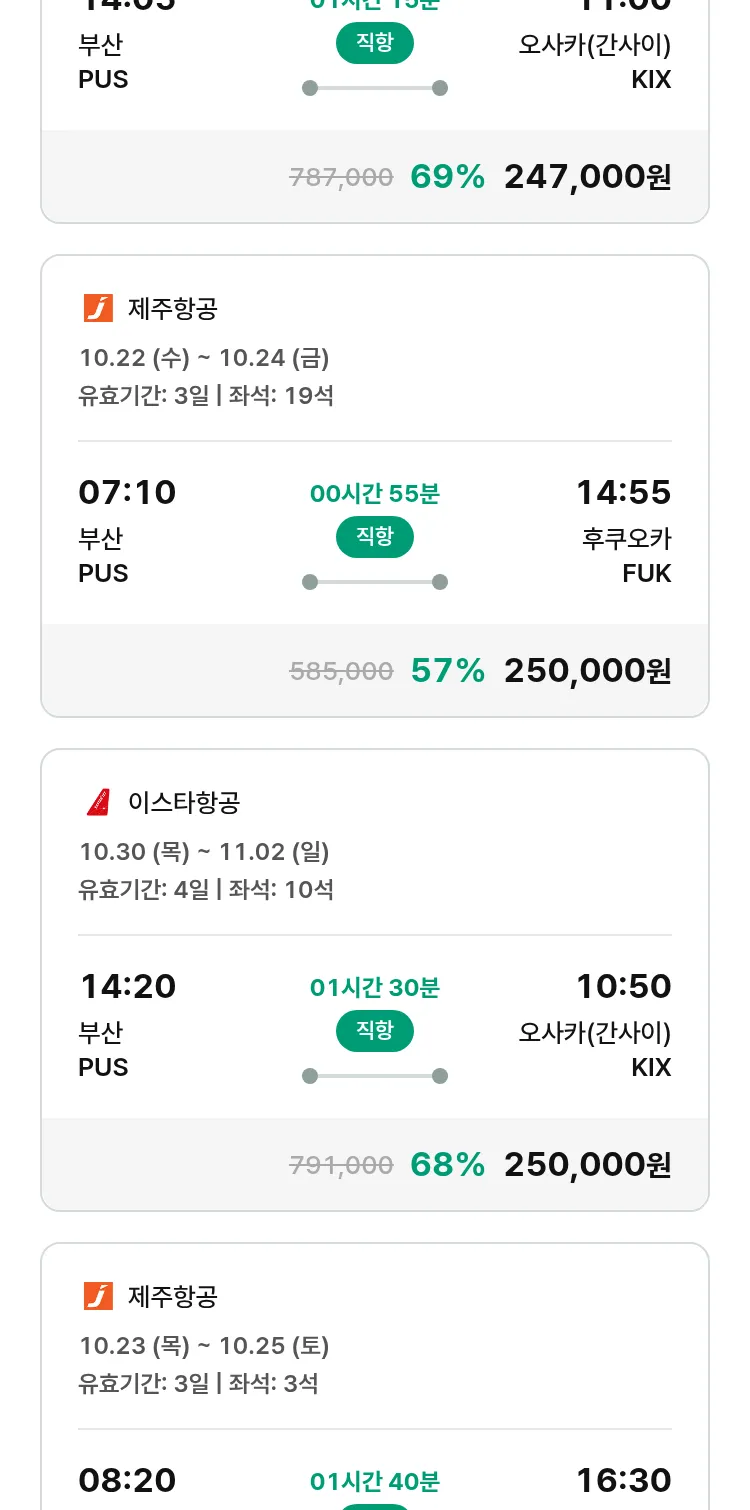Click the 후쿠오카 FUK arrival destination
Image resolution: width=750 pixels, height=1510 pixels.
click(x=627, y=555)
